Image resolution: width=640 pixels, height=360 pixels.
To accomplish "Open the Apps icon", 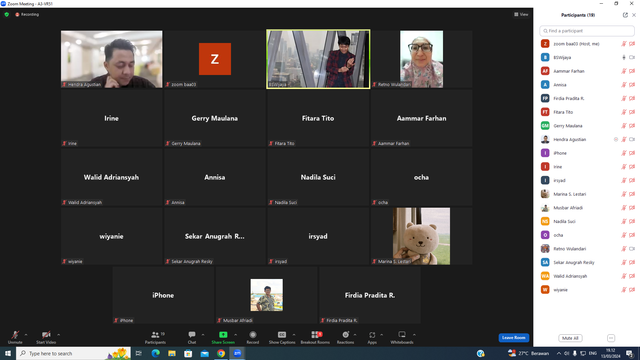I will click(x=372, y=335).
